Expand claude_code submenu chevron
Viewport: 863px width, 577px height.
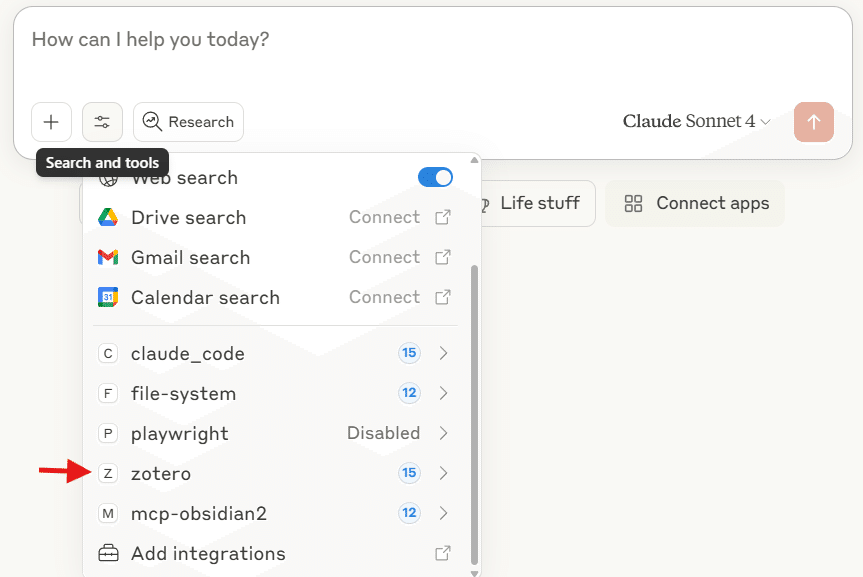click(x=444, y=353)
